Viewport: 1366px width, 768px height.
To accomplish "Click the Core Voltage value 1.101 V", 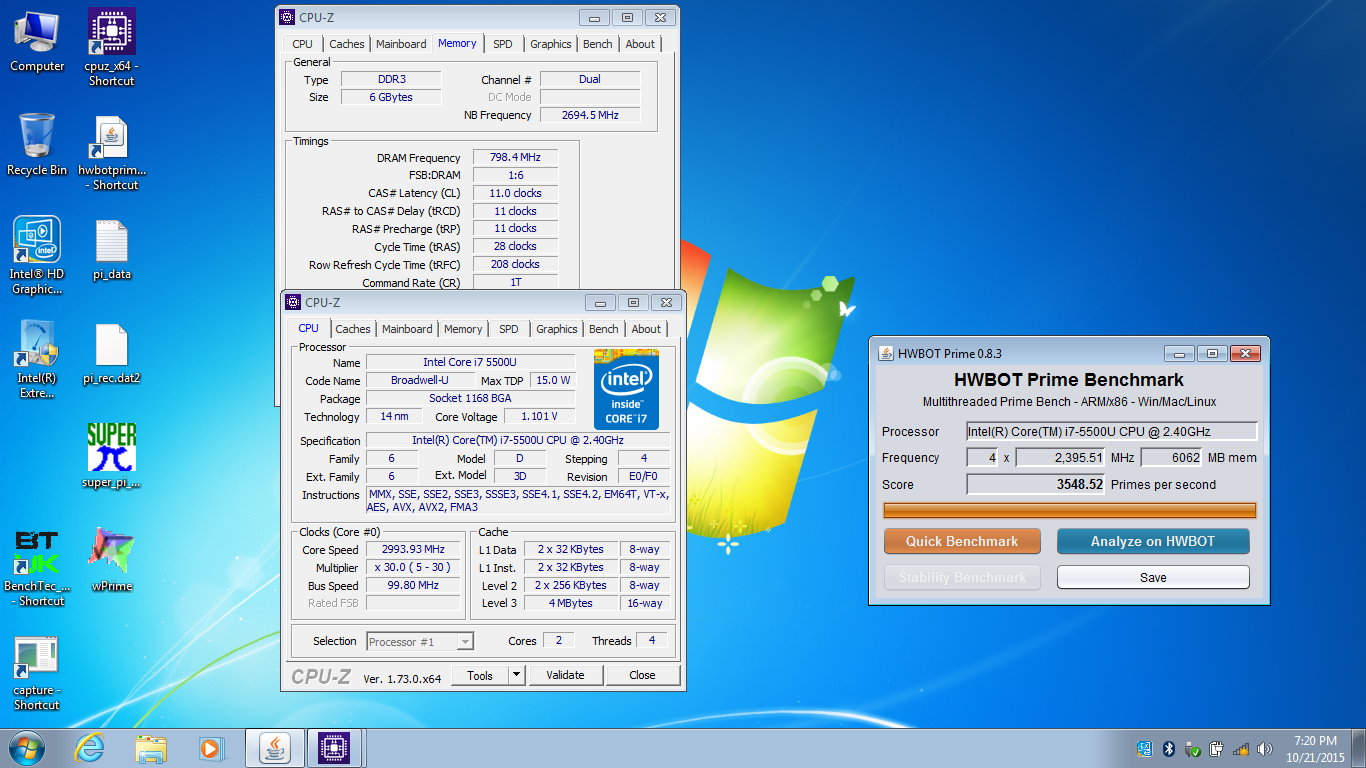I will click(539, 417).
